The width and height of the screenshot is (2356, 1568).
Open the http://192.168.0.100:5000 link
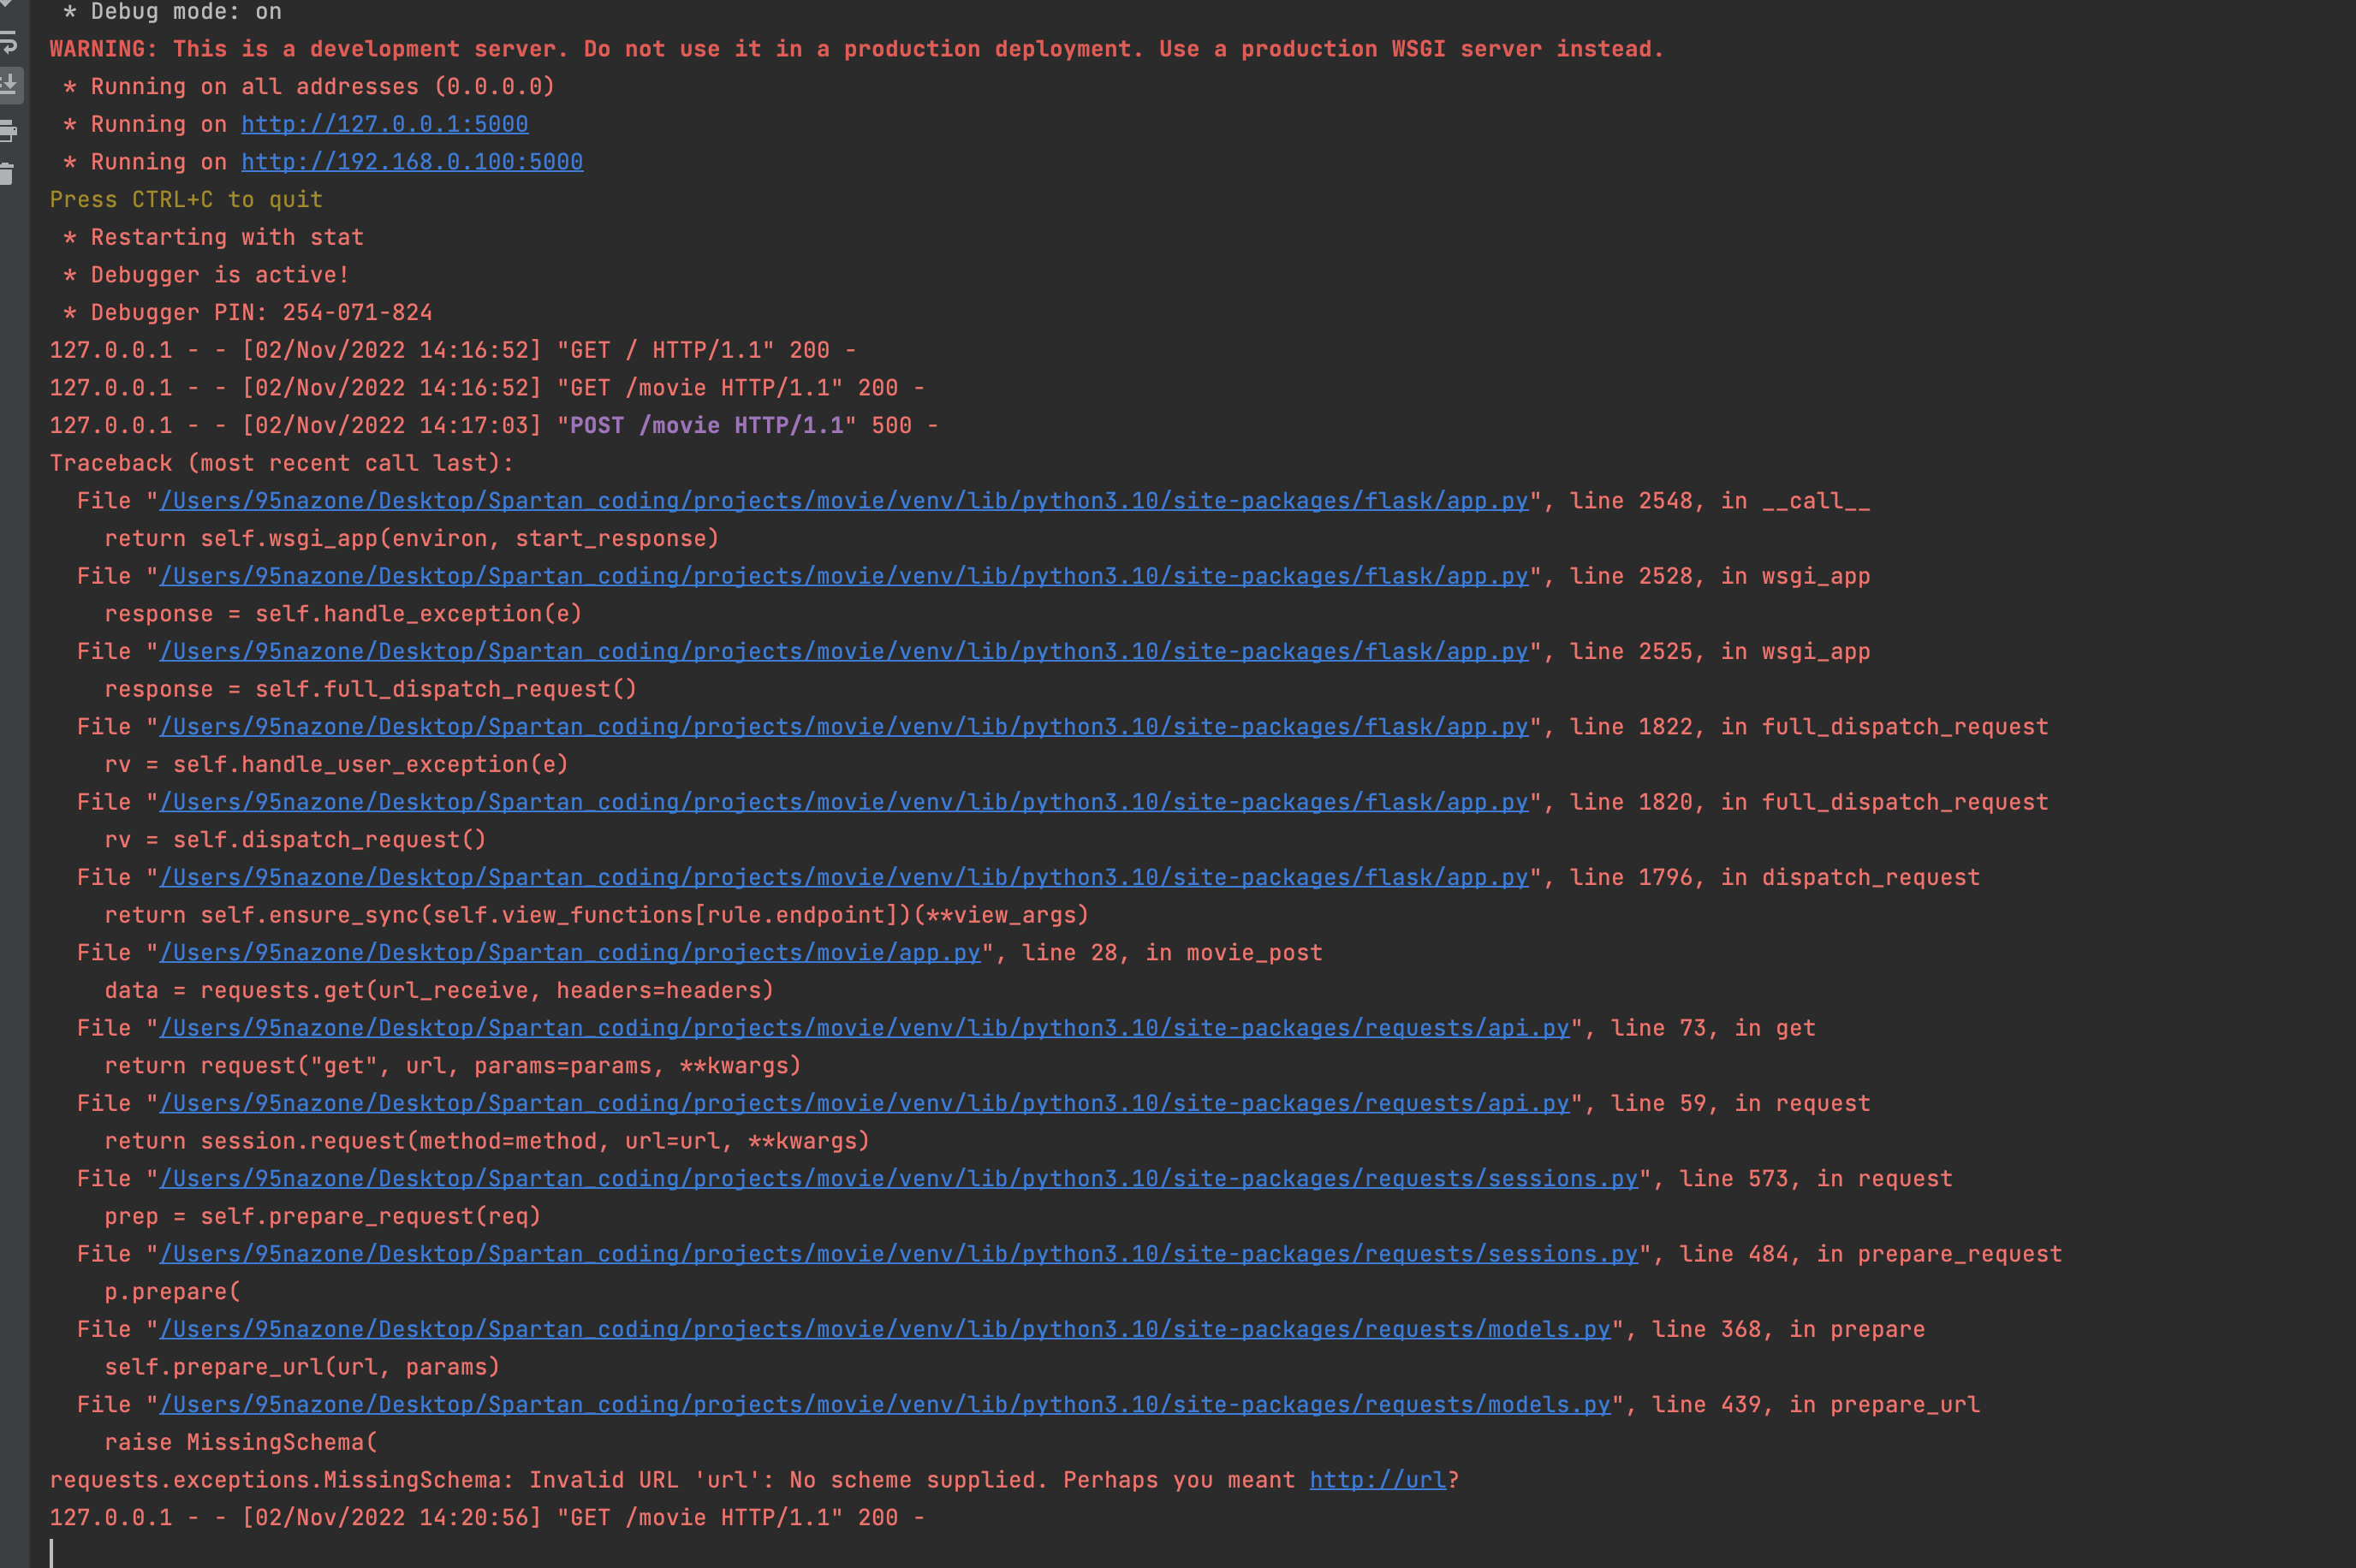[x=412, y=162]
